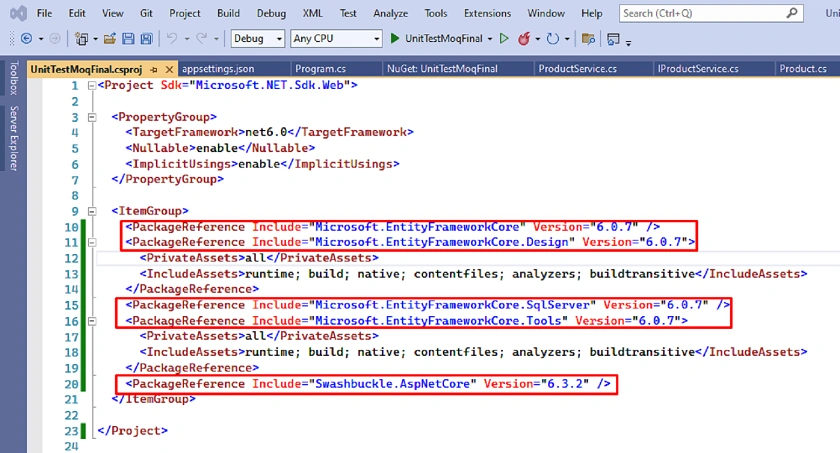The height and width of the screenshot is (453, 840).
Task: Open the Undo history dropdown arrow
Action: click(187, 39)
